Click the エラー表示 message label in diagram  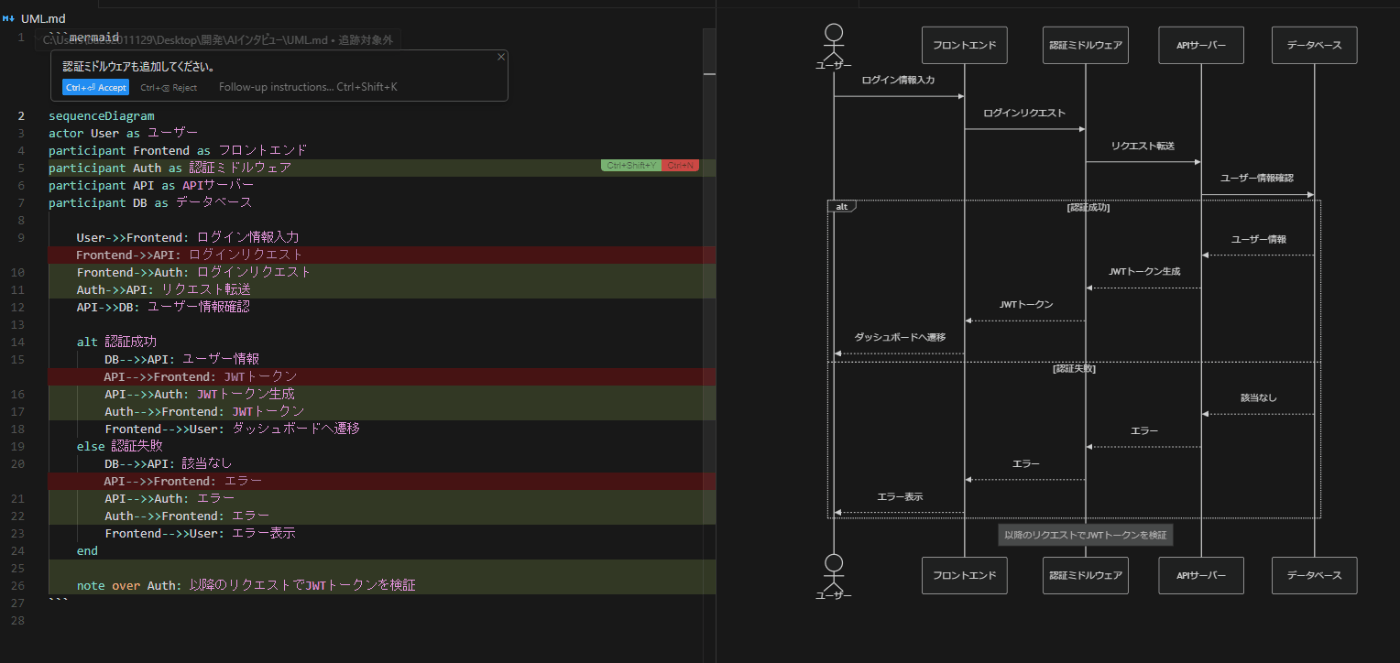(x=899, y=497)
